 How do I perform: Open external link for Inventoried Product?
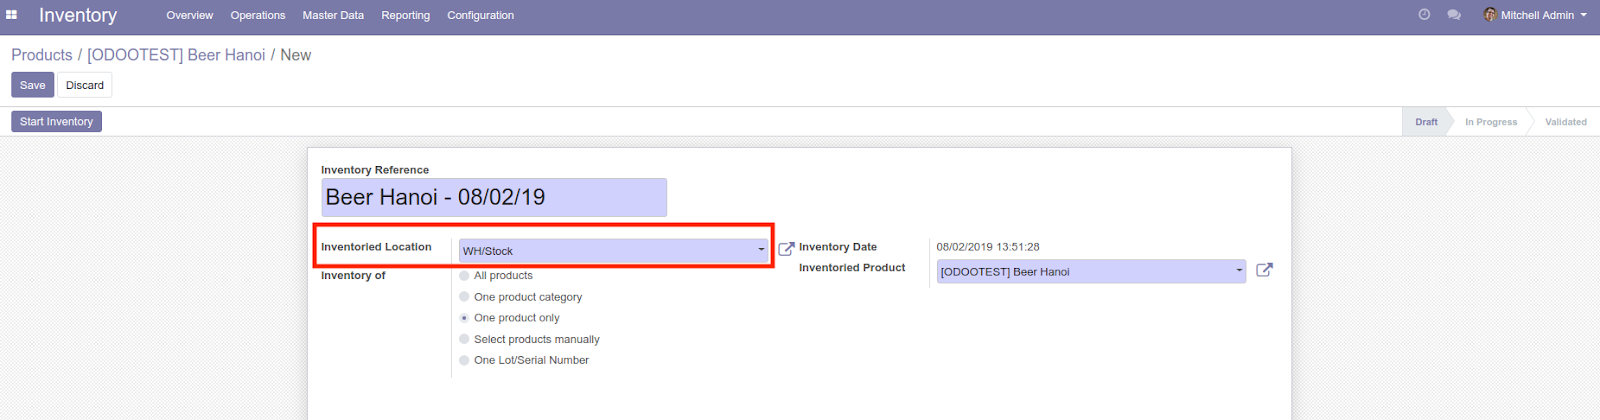1264,270
